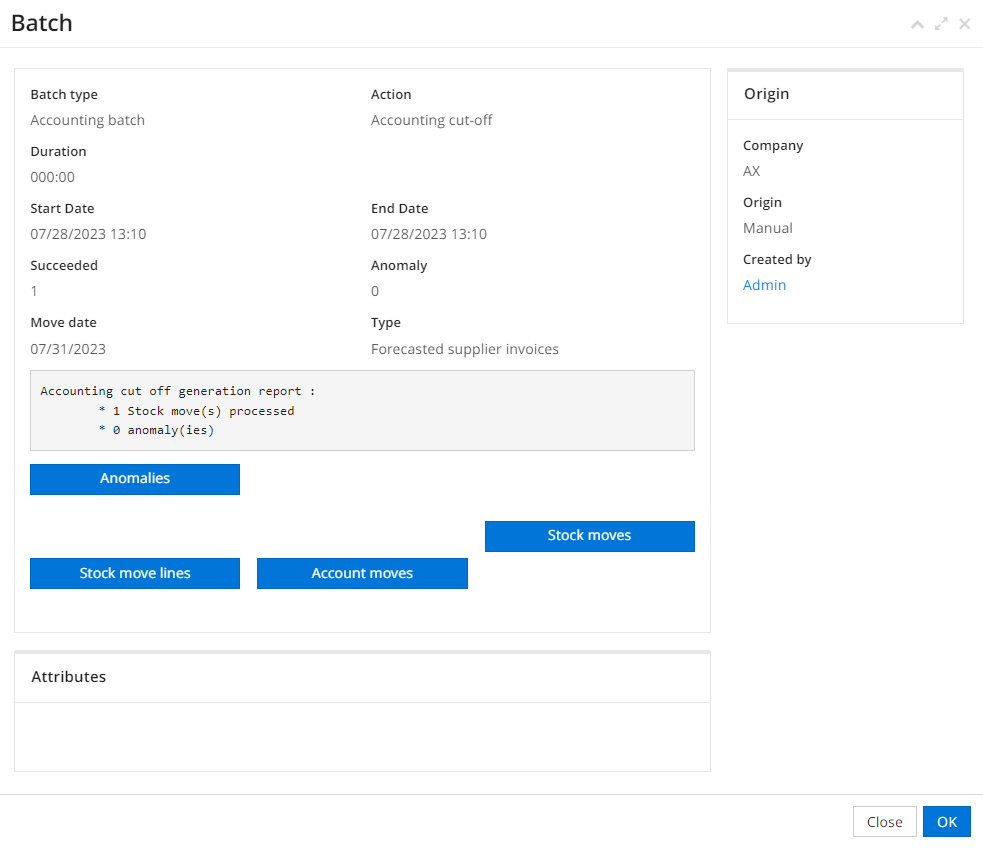Select Forecasted supplier invoices type value
Viewport: 983px width, 849px height.
pyautogui.click(x=465, y=349)
